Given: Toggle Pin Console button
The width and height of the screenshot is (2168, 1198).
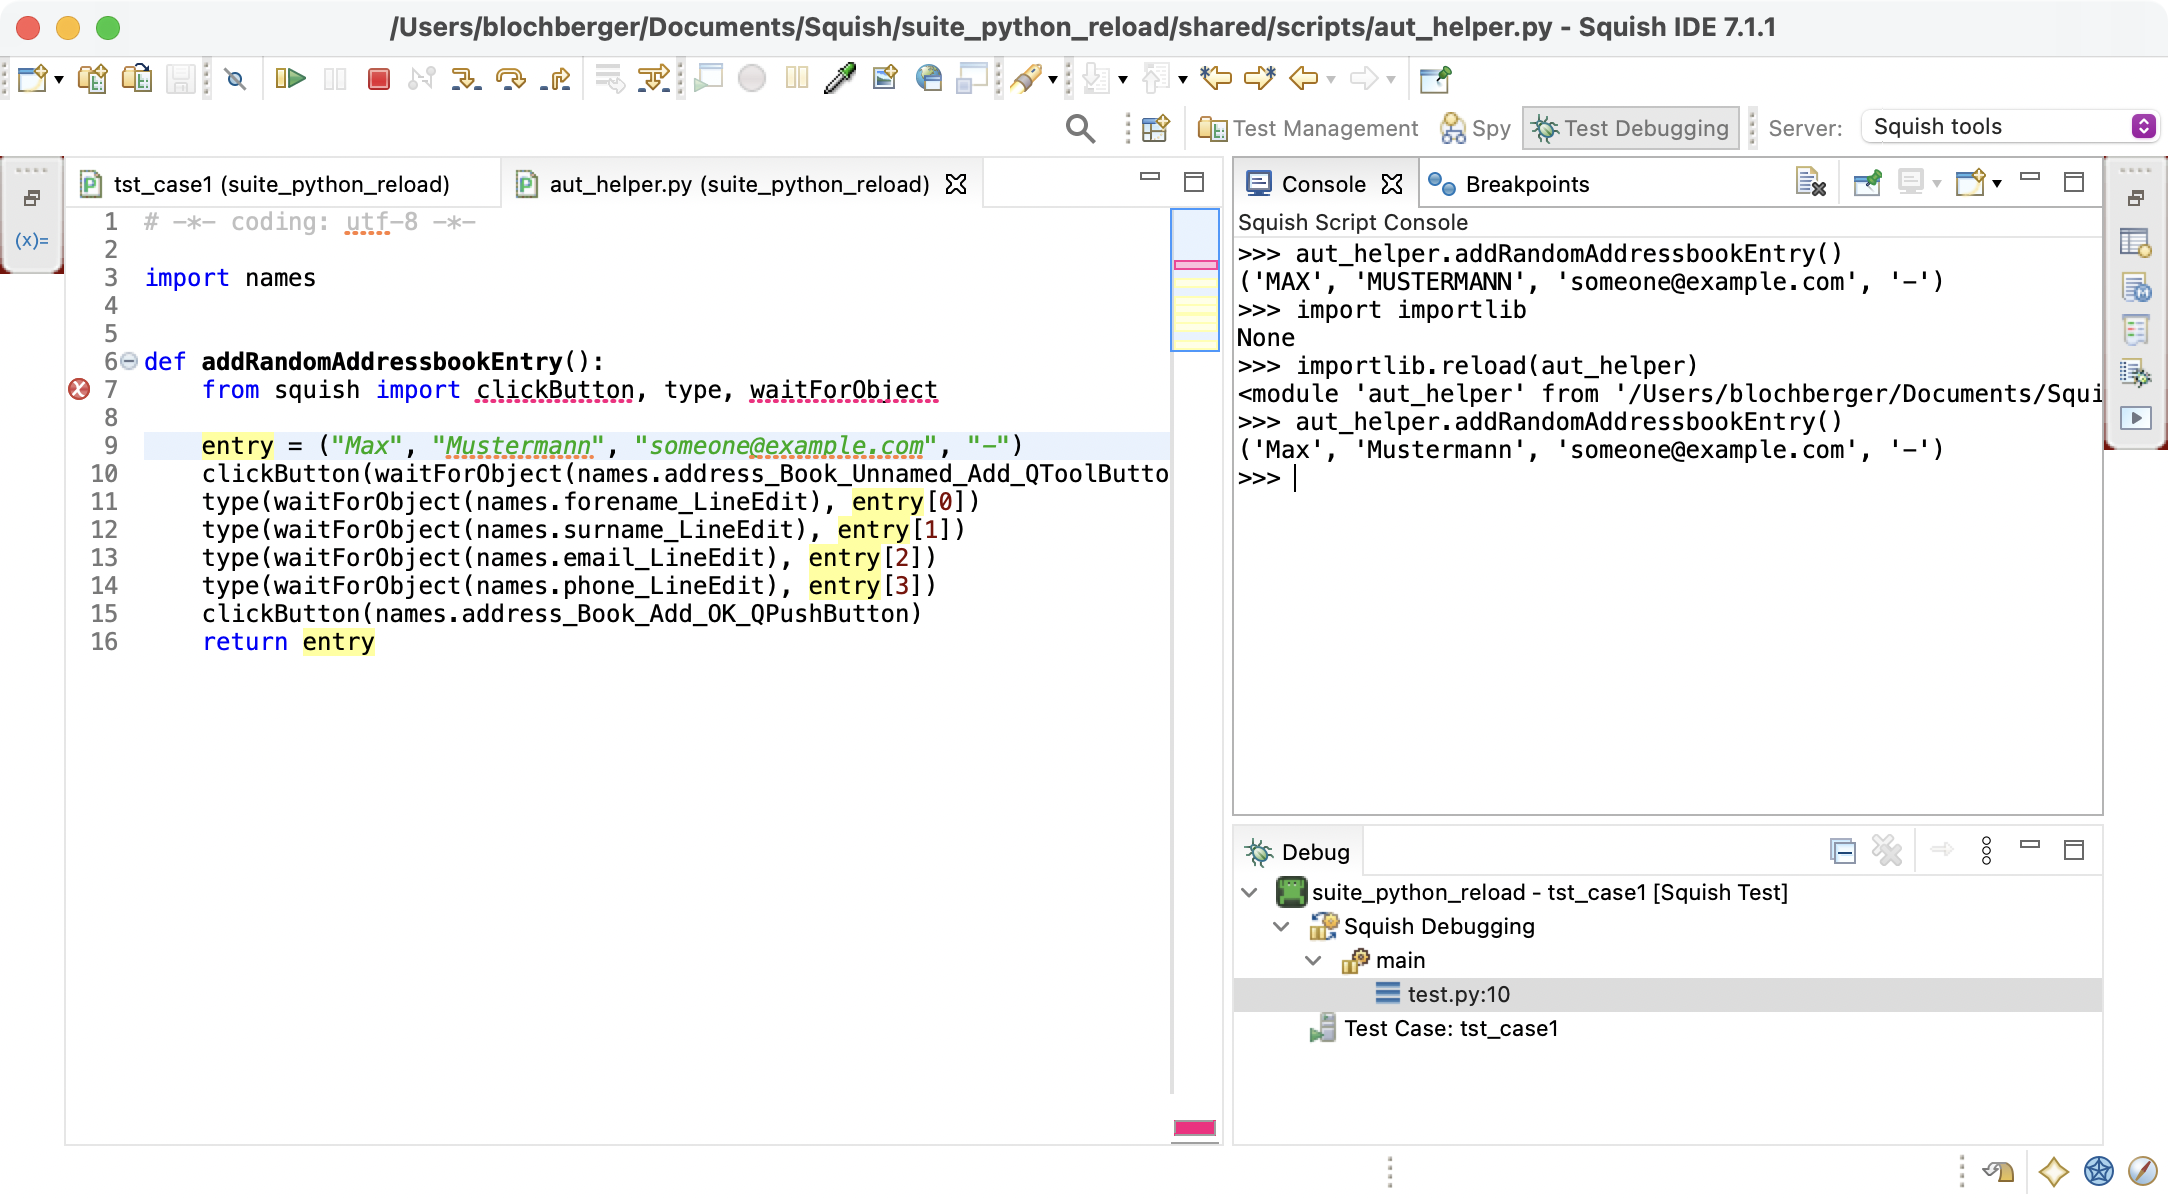Looking at the screenshot, I should pos(1866,183).
